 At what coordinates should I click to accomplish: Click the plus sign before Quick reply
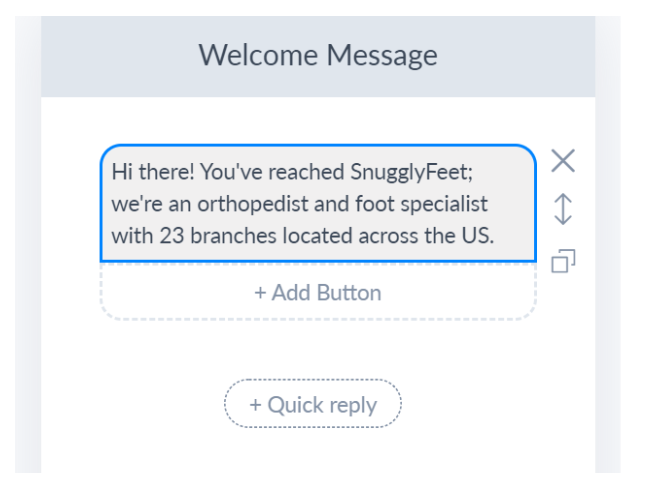(x=255, y=405)
